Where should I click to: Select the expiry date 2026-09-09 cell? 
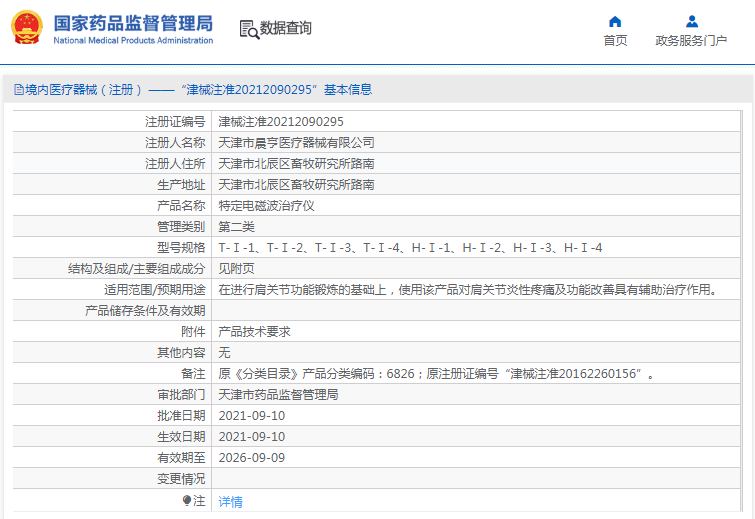click(252, 457)
